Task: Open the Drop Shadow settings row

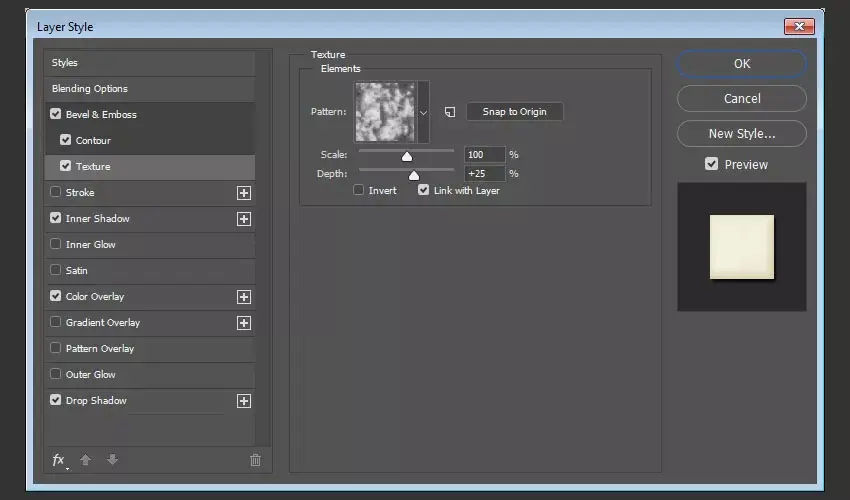Action: pos(150,401)
